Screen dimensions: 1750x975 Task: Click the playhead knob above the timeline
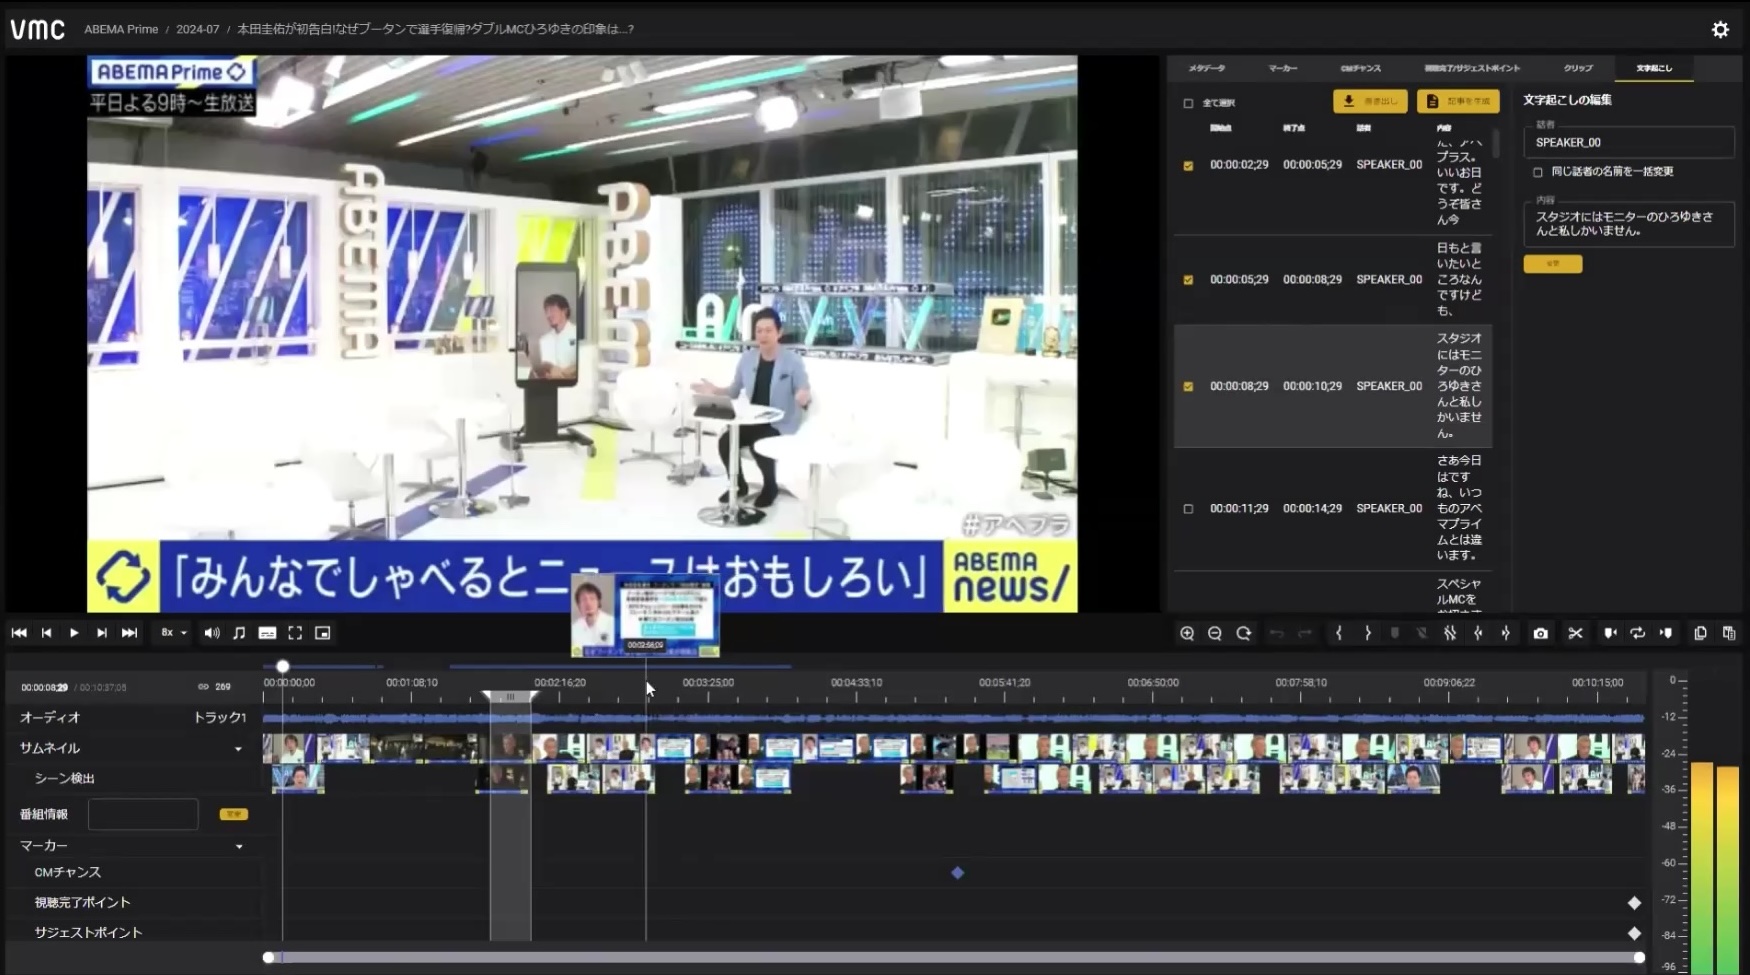point(283,666)
